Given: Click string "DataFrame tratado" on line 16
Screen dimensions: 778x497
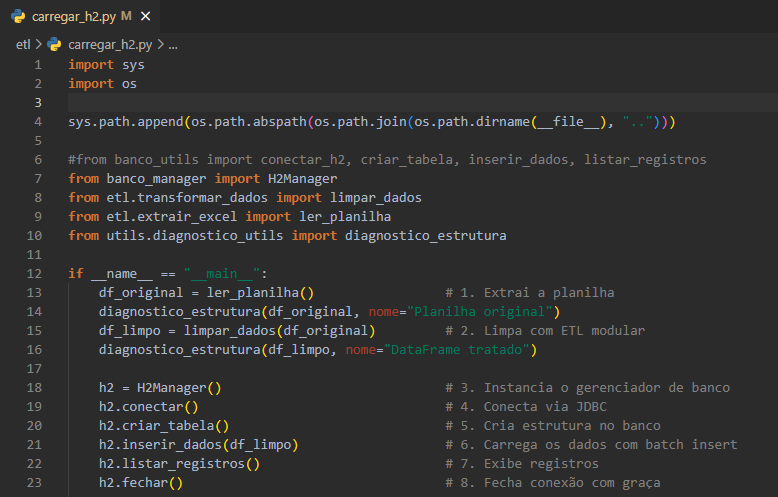Looking at the screenshot, I should [456, 350].
